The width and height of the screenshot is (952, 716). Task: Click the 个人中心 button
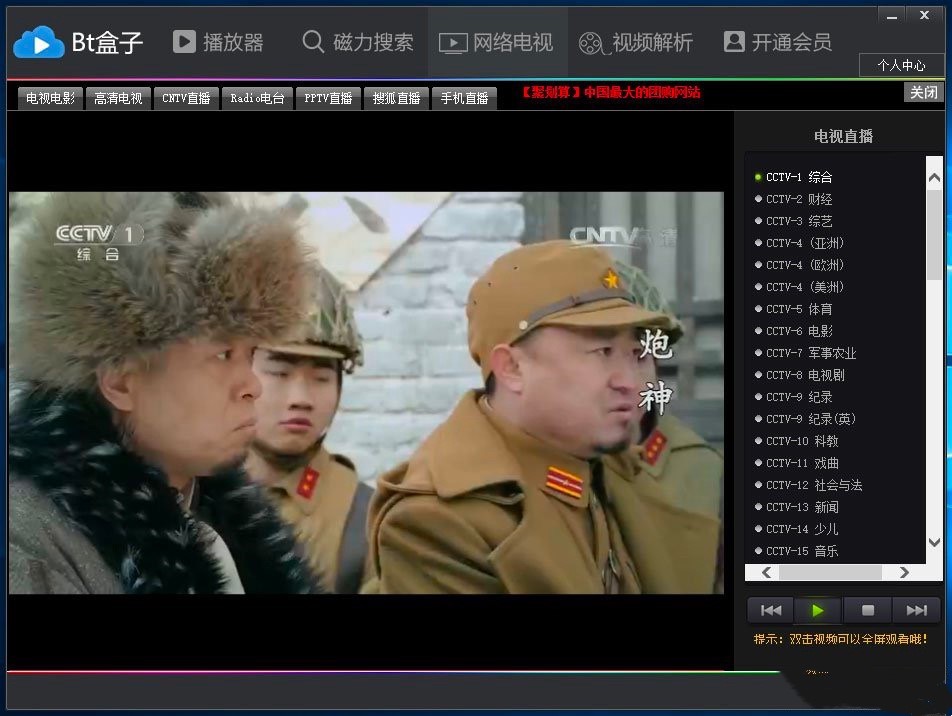[901, 65]
